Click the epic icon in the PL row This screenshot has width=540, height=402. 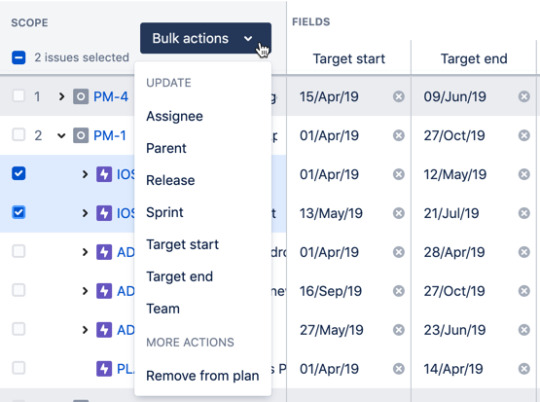click(x=104, y=369)
